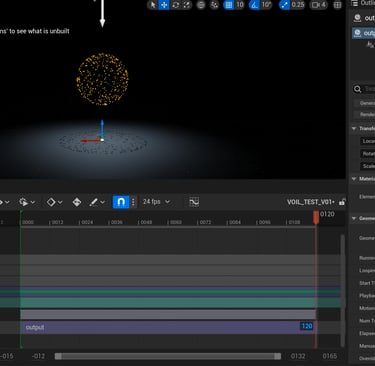Viewport: 375px width, 366px height.
Task: Click the VOIL_TEST_V01 sequence name
Action: tap(311, 202)
